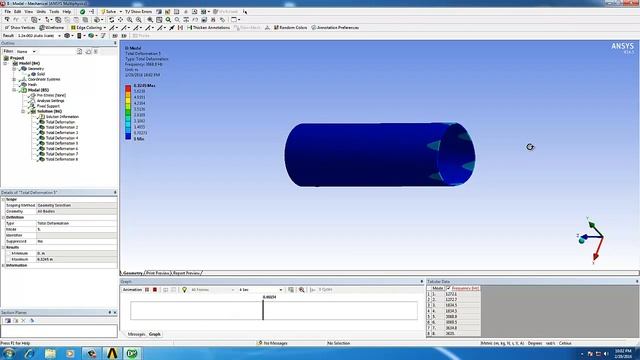Select Total Deformation 6 result

(x=62, y=149)
